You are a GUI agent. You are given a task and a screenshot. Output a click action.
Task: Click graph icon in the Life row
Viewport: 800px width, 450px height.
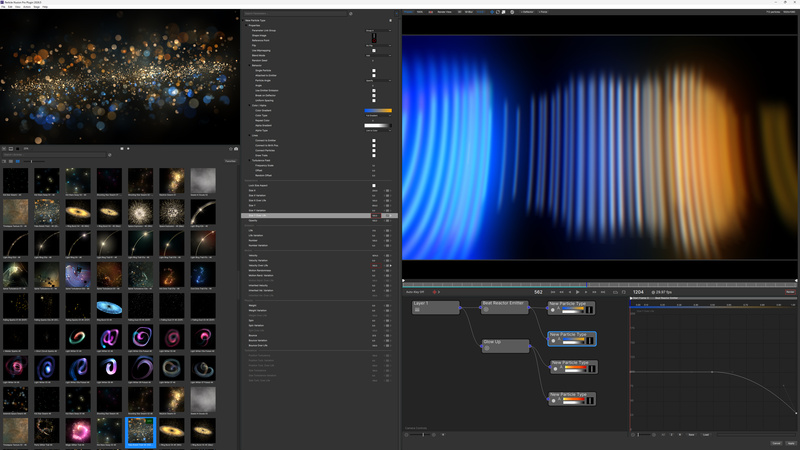[x=387, y=231]
